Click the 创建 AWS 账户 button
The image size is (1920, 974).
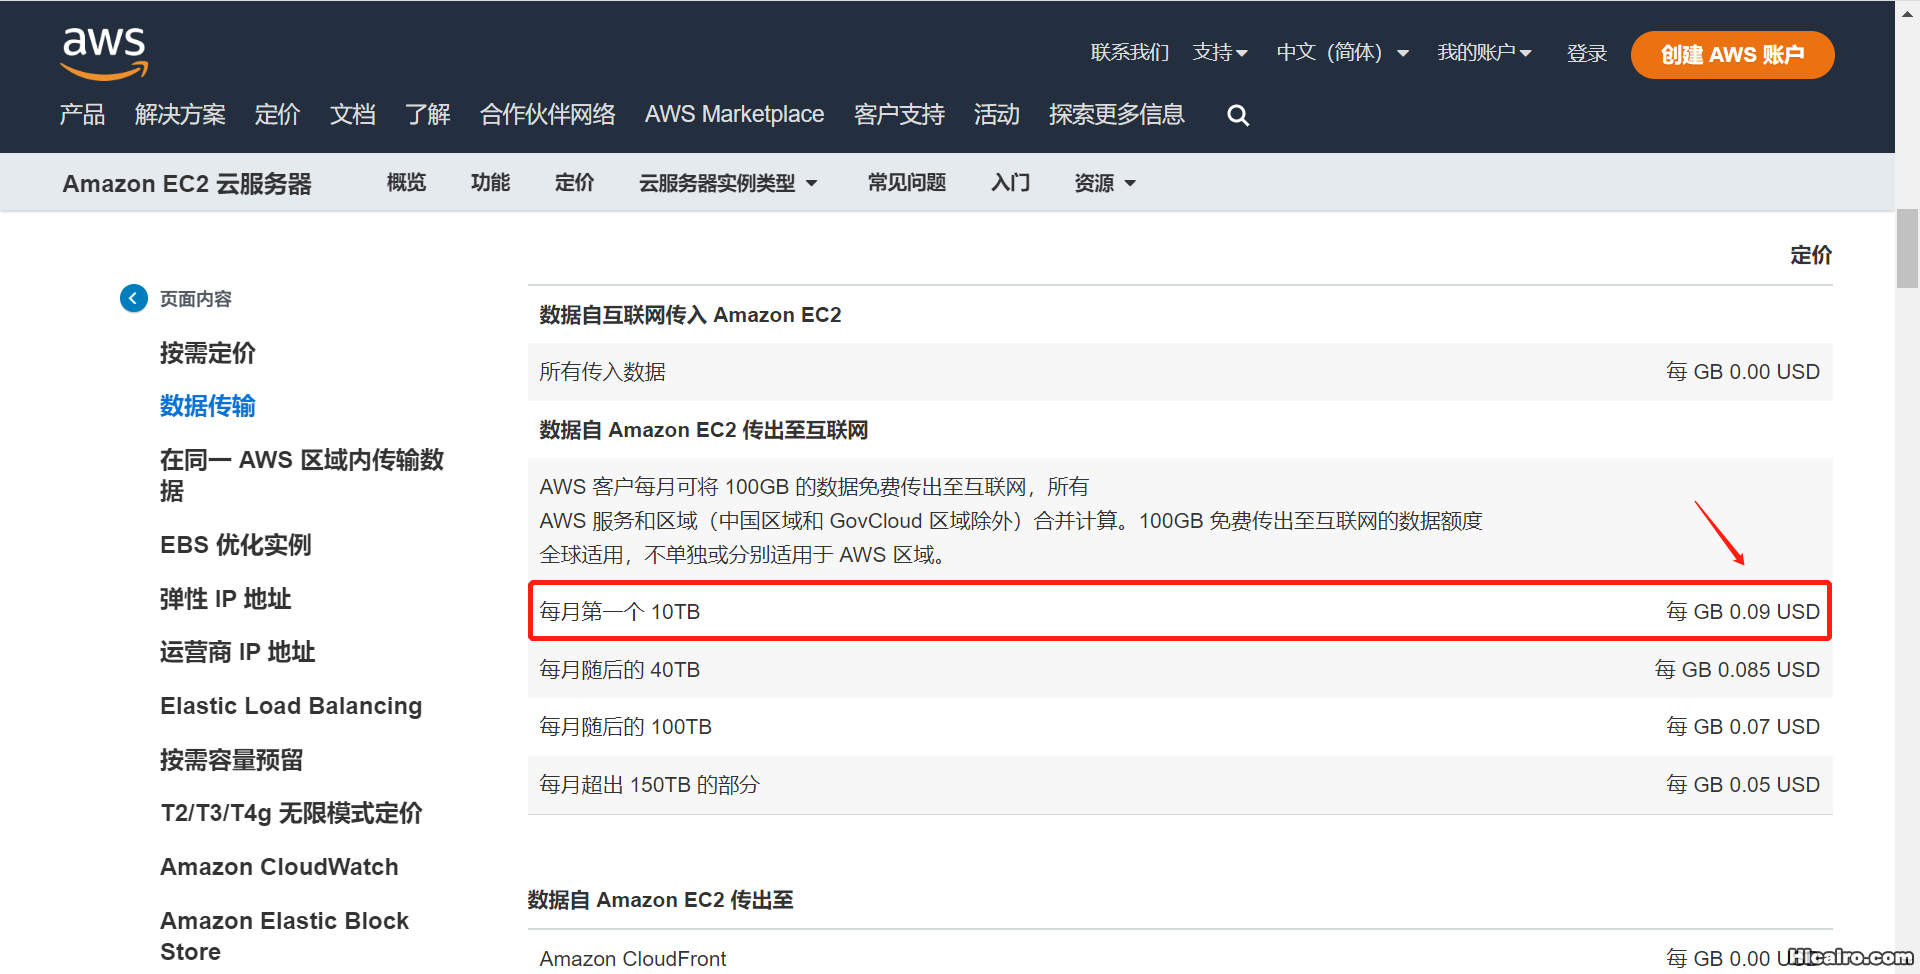pyautogui.click(x=1732, y=55)
